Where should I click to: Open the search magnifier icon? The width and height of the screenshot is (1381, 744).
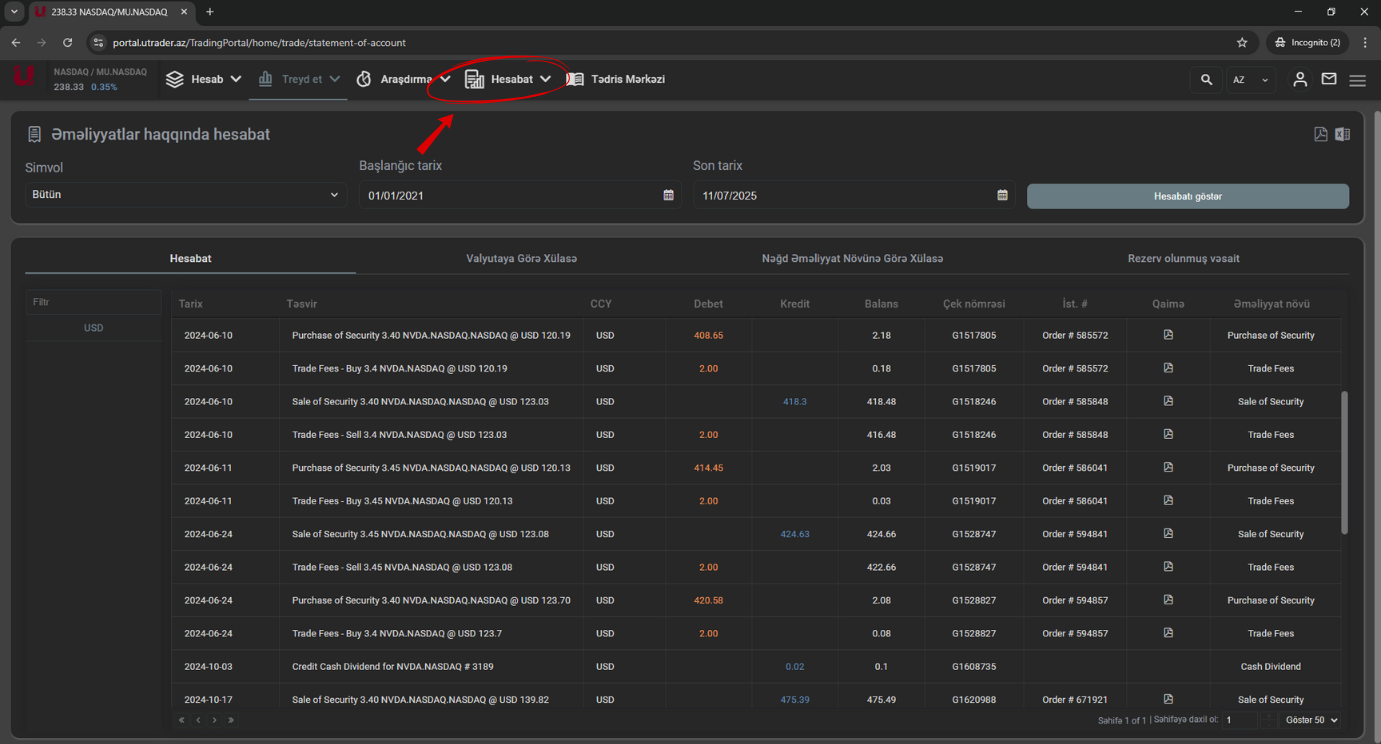coord(1206,80)
